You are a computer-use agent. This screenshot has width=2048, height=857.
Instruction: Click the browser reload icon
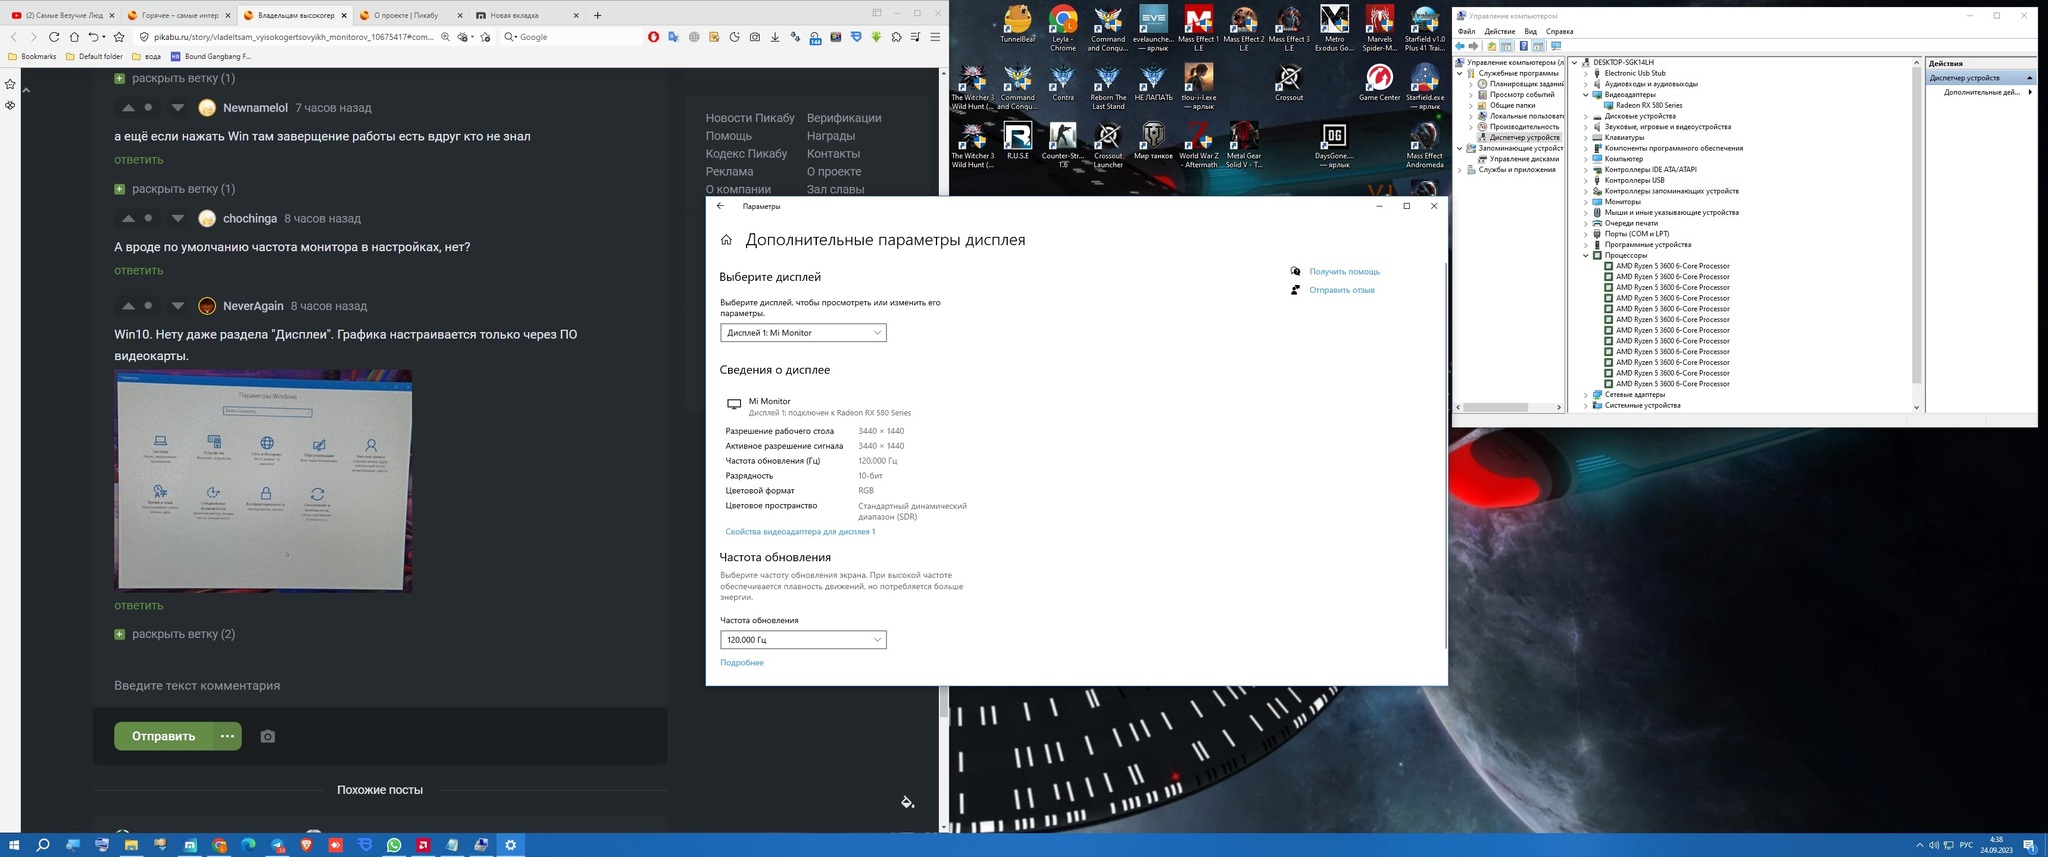[x=54, y=37]
